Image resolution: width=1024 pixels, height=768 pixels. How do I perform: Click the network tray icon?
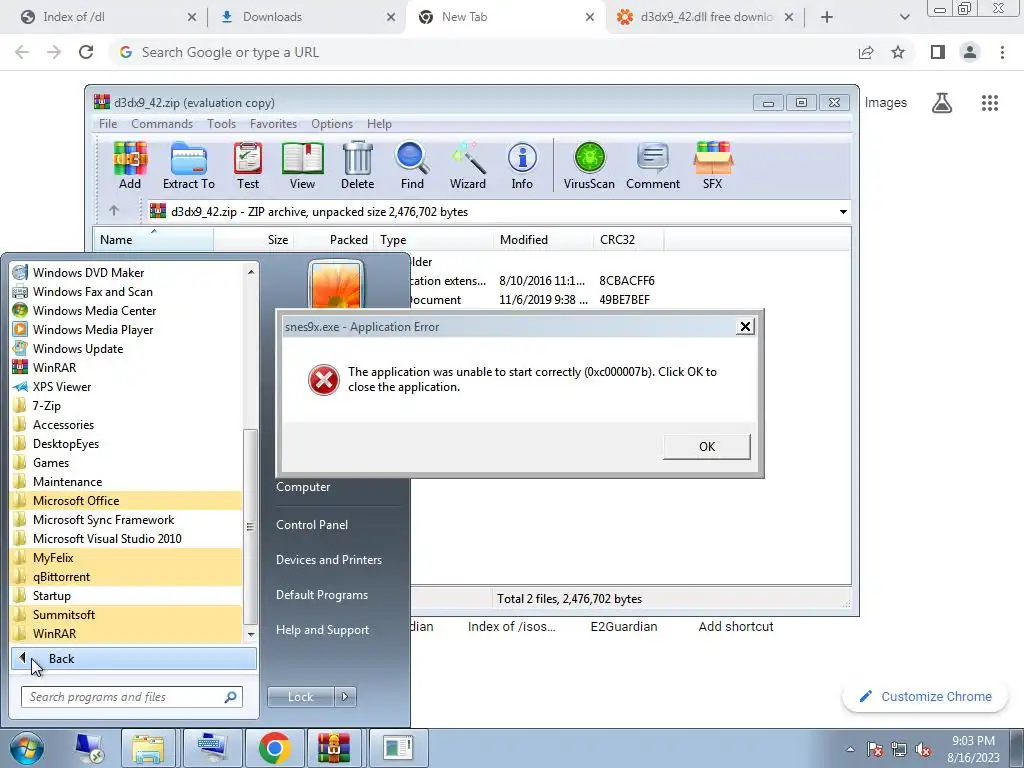coord(899,750)
